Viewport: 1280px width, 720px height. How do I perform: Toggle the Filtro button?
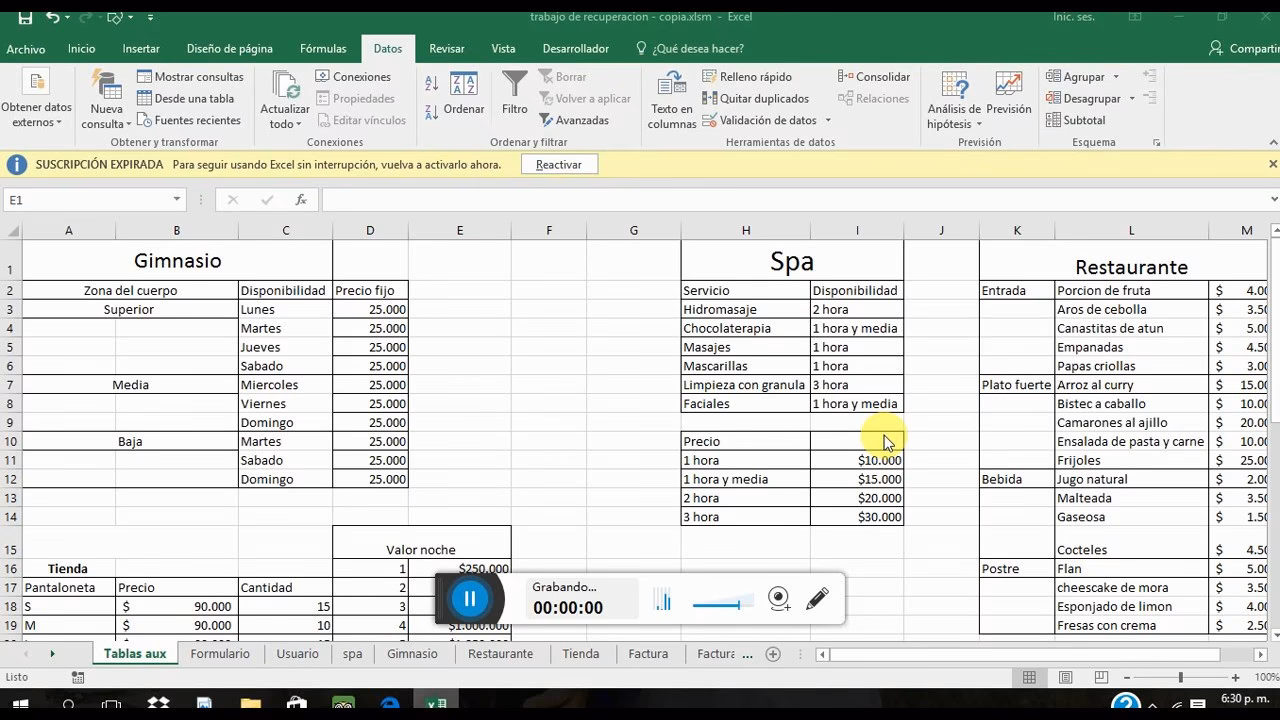(515, 94)
